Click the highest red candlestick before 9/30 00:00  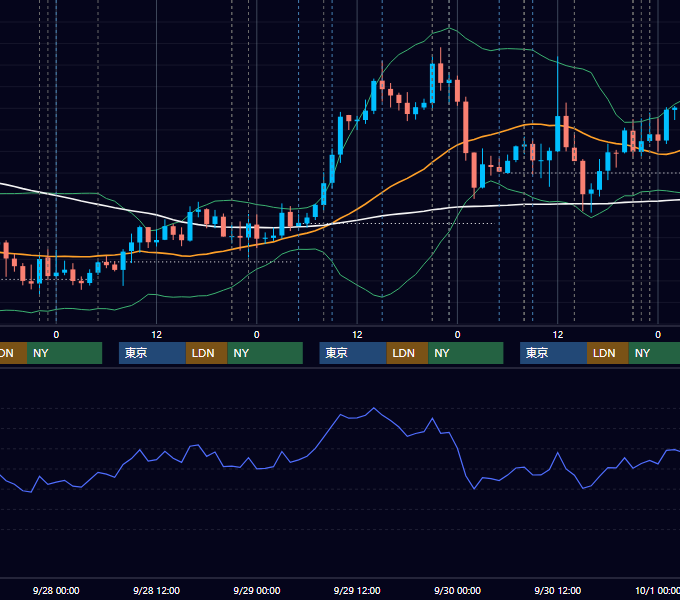[x=441, y=73]
